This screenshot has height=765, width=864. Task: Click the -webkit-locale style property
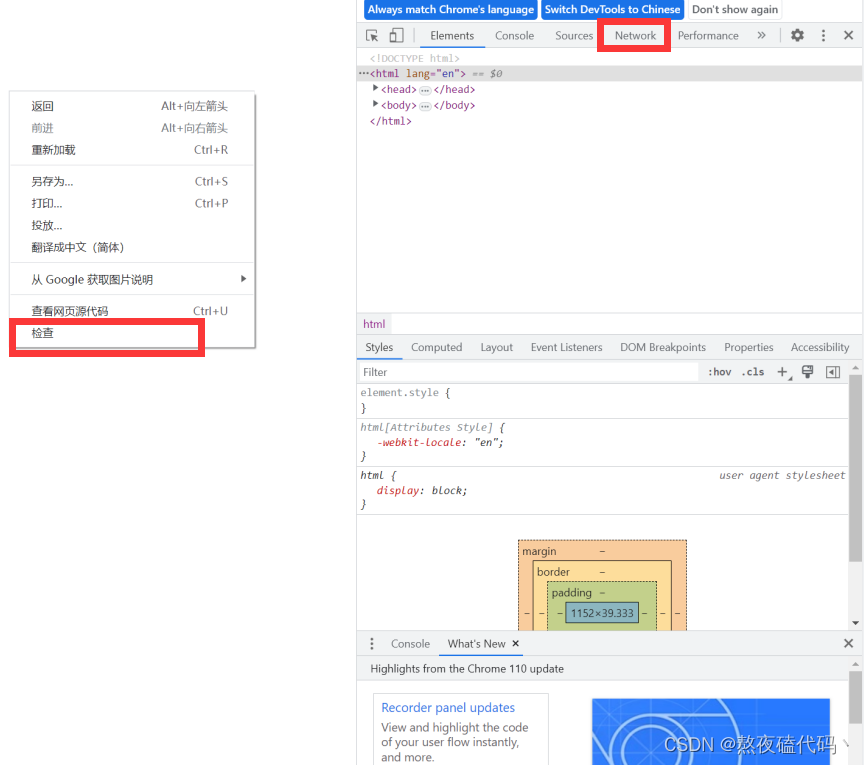click(419, 443)
